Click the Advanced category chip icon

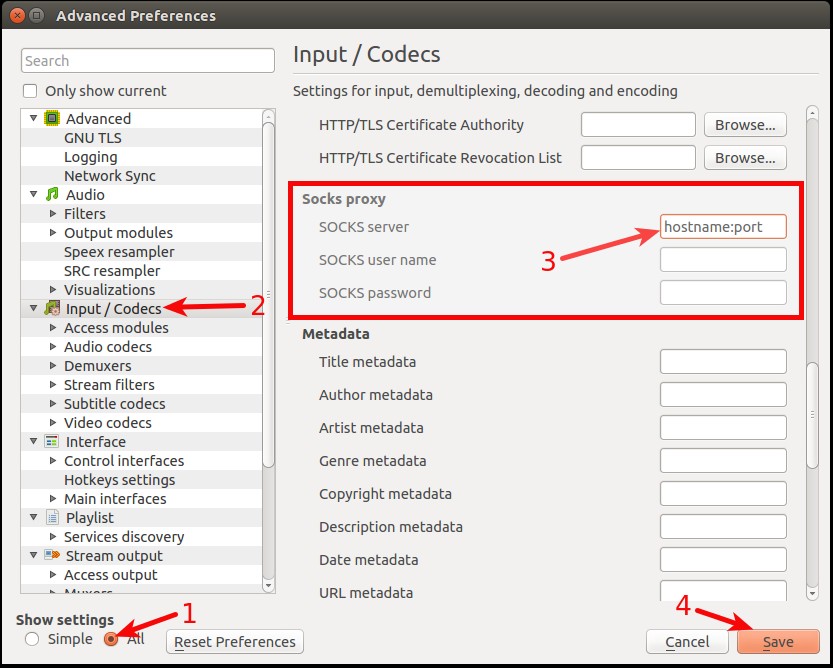click(x=52, y=119)
